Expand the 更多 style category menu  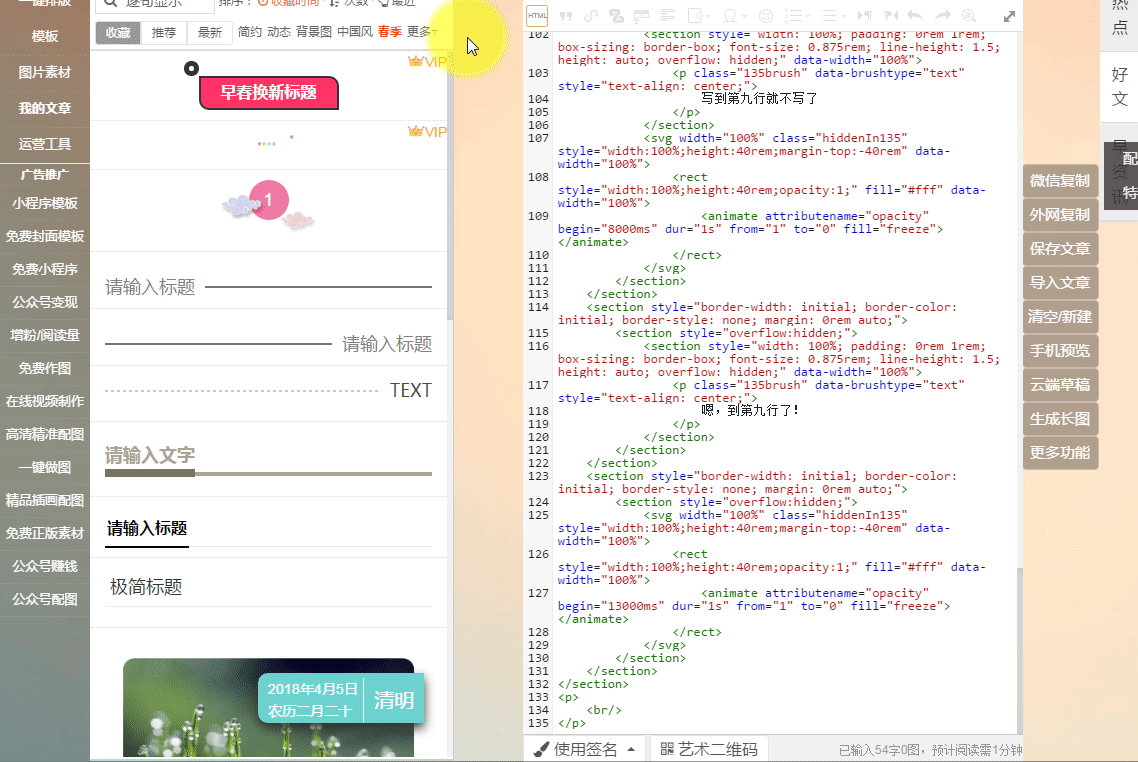coord(423,32)
